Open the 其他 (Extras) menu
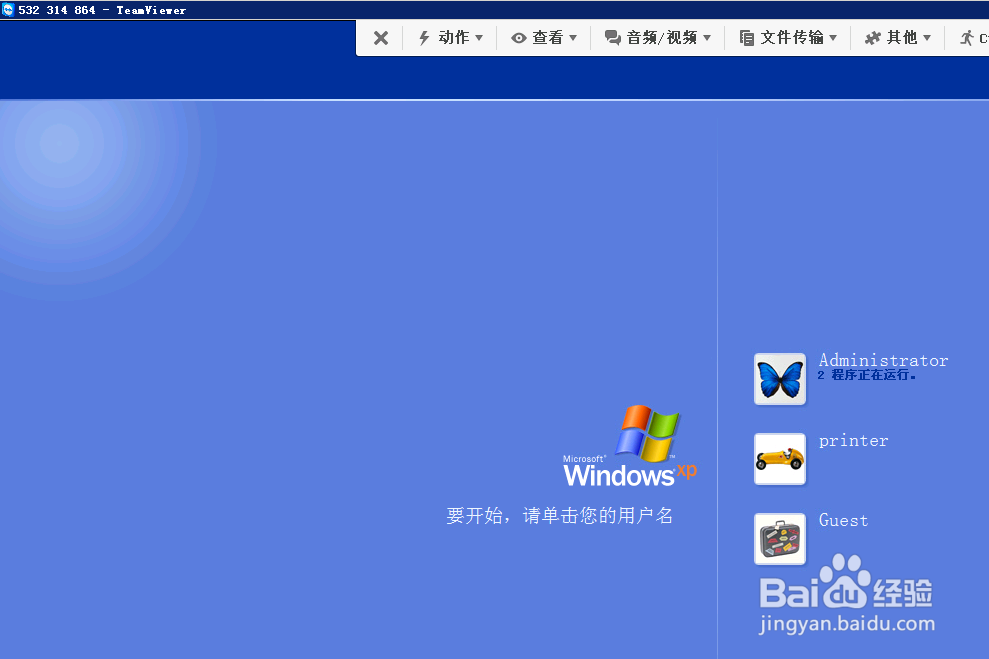This screenshot has width=989, height=659. click(x=898, y=38)
